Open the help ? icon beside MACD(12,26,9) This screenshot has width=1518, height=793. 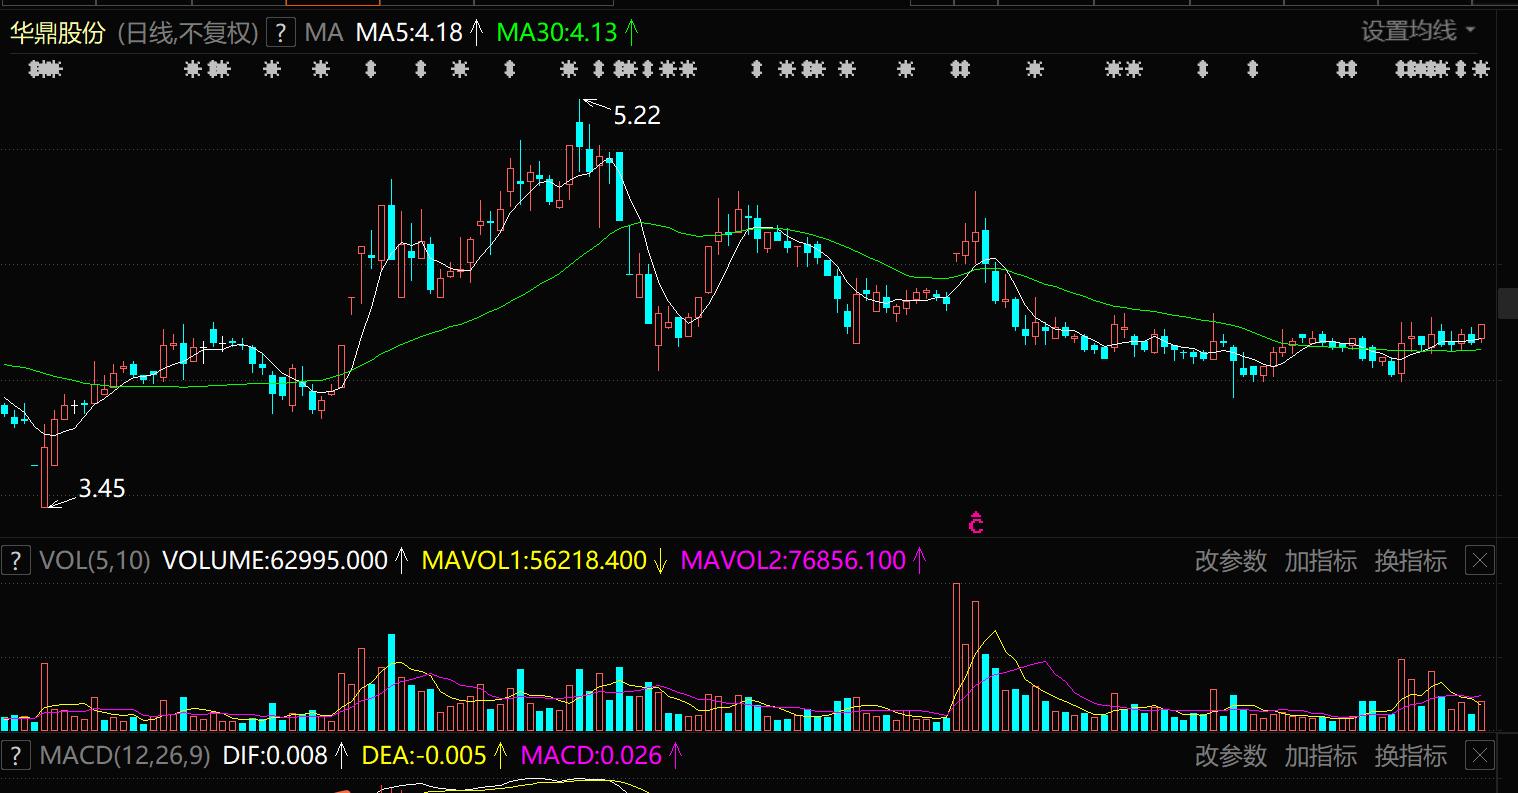[x=15, y=755]
